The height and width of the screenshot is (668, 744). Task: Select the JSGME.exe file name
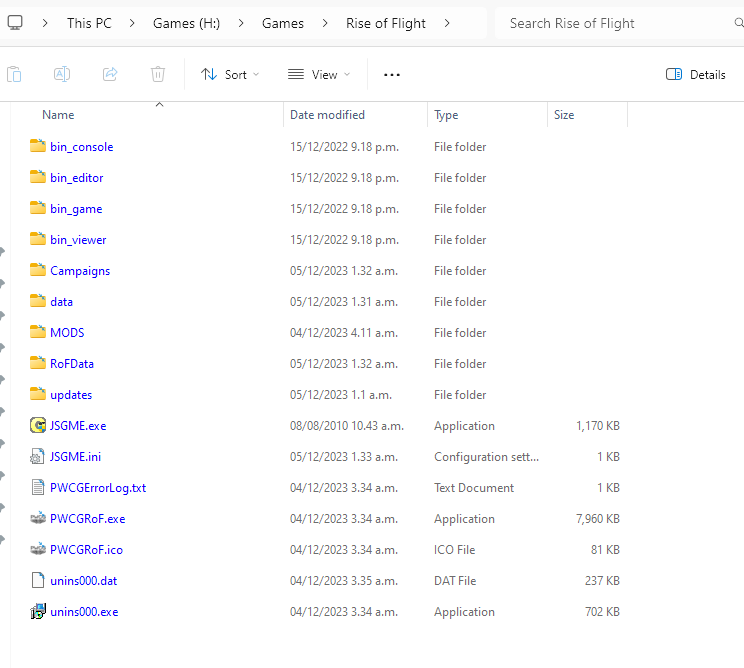click(x=78, y=426)
